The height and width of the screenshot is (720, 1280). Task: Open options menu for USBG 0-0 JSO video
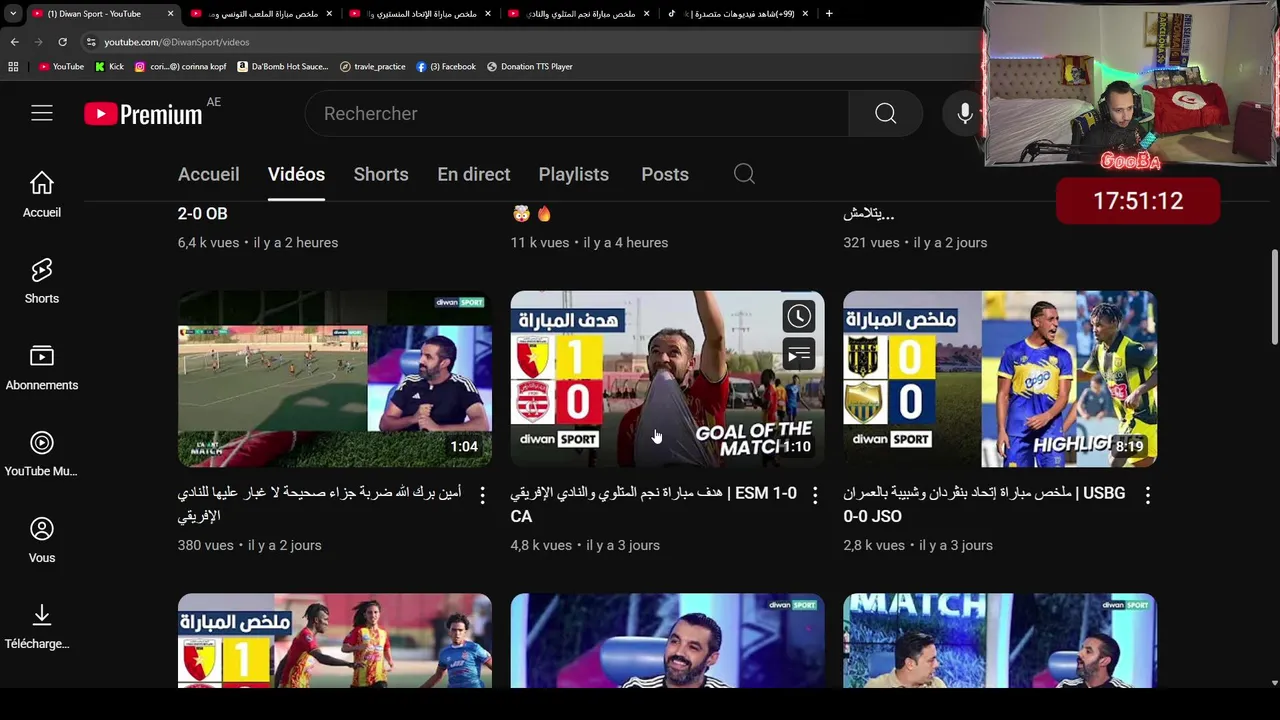pyautogui.click(x=1147, y=495)
